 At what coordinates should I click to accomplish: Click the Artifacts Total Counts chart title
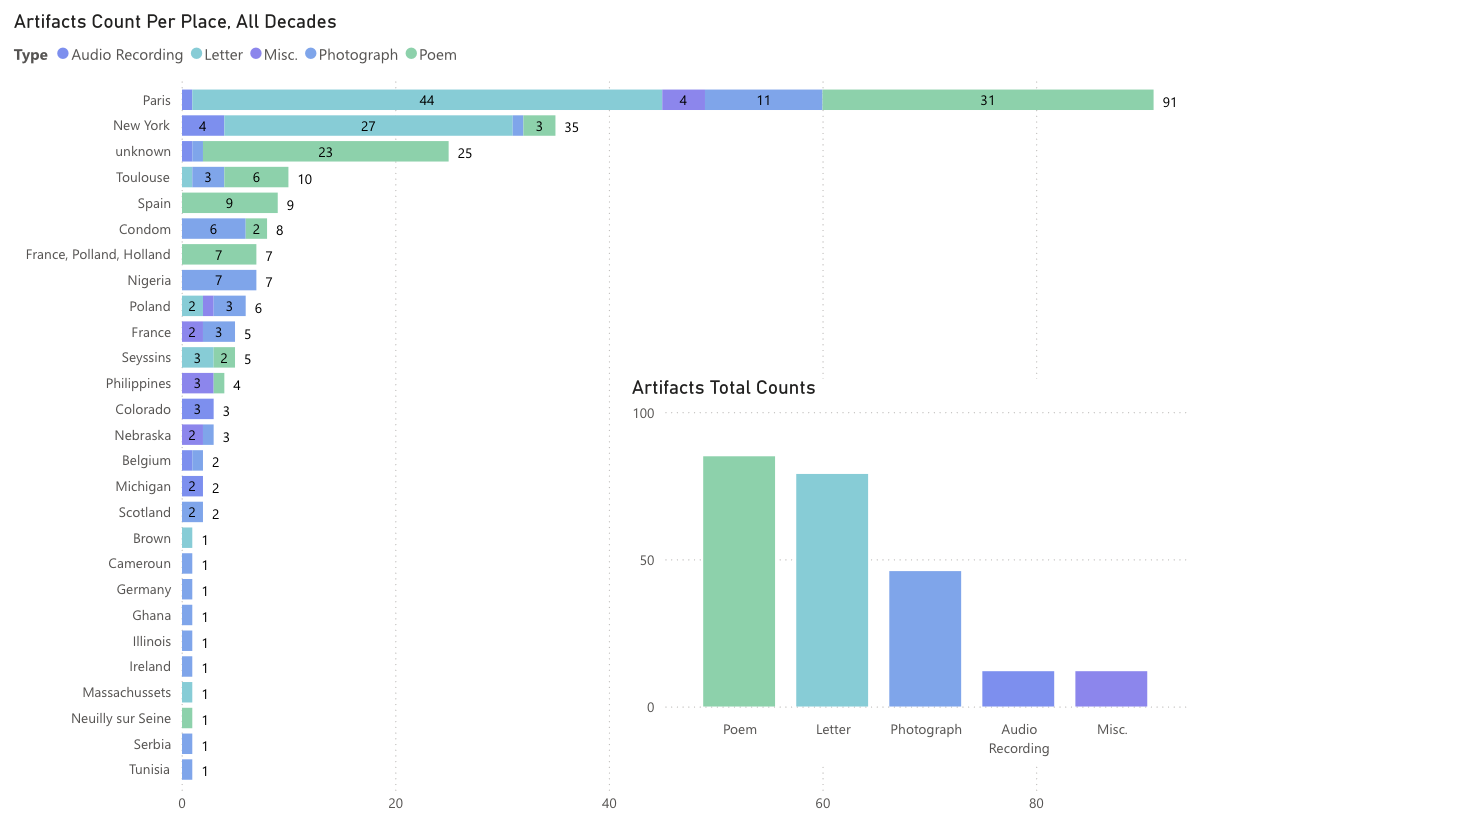tap(723, 388)
